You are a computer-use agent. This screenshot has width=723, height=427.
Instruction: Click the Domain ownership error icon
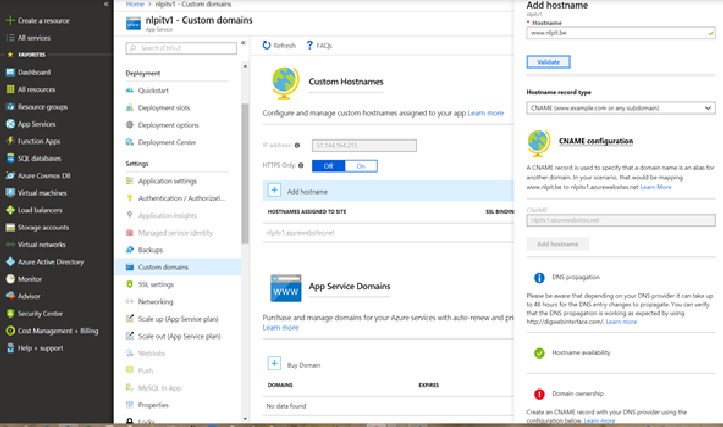coord(539,394)
